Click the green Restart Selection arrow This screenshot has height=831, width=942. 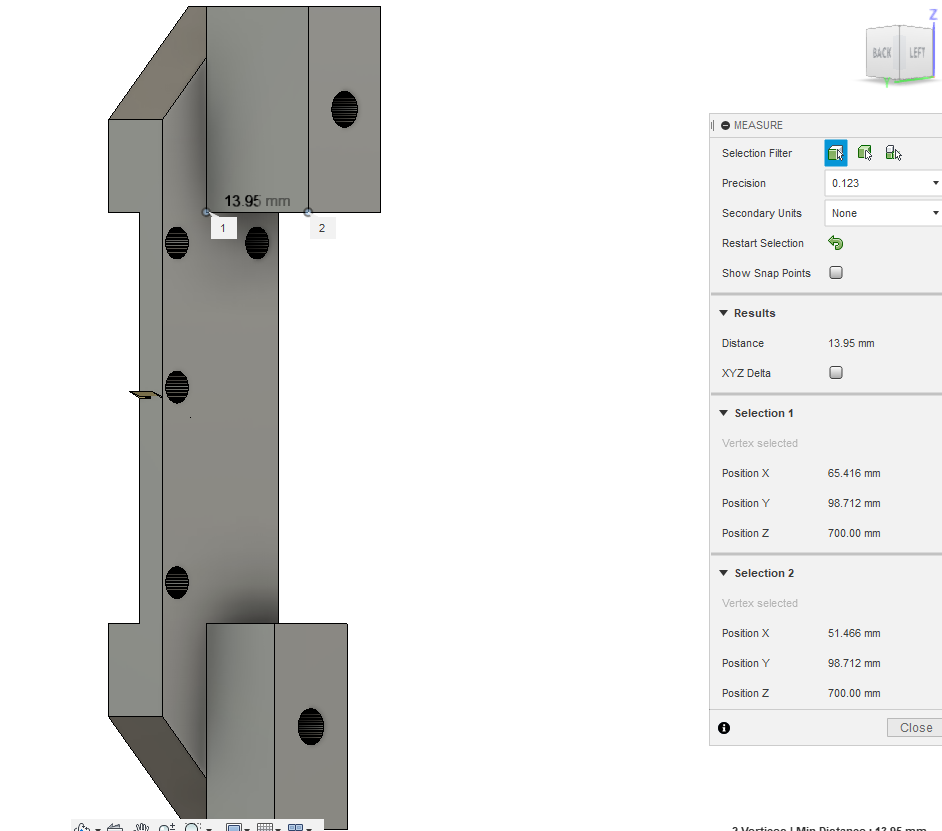[836, 243]
